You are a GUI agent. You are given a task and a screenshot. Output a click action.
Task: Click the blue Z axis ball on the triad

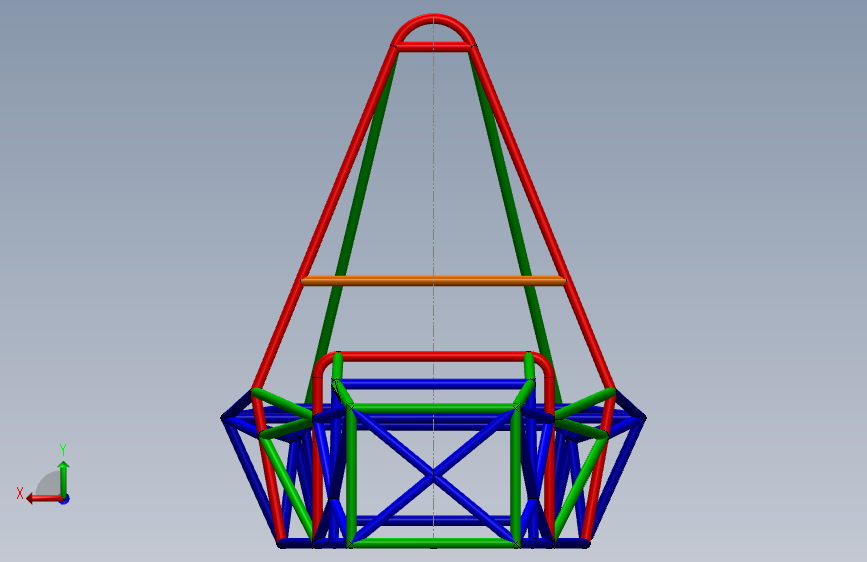(65, 499)
